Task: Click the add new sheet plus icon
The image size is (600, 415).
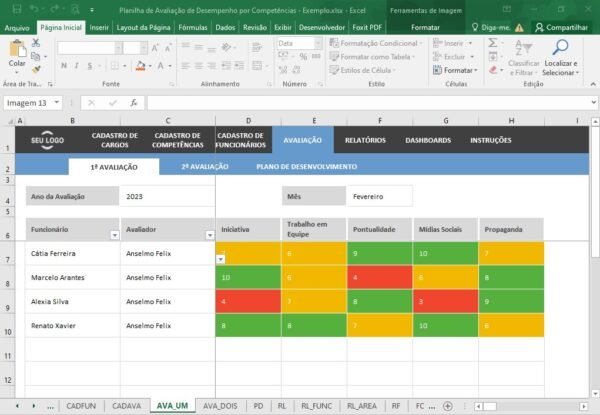Action: 447,406
